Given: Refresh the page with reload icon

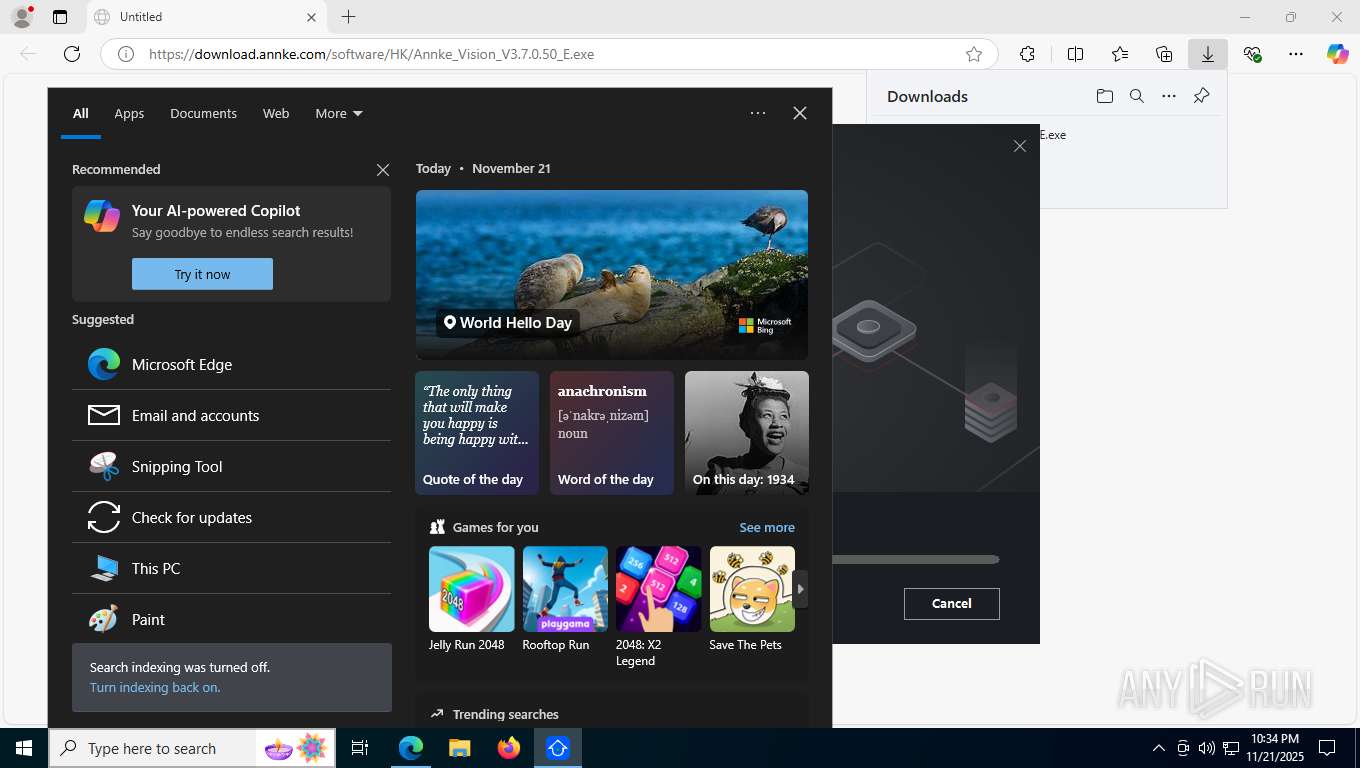Looking at the screenshot, I should coord(72,54).
